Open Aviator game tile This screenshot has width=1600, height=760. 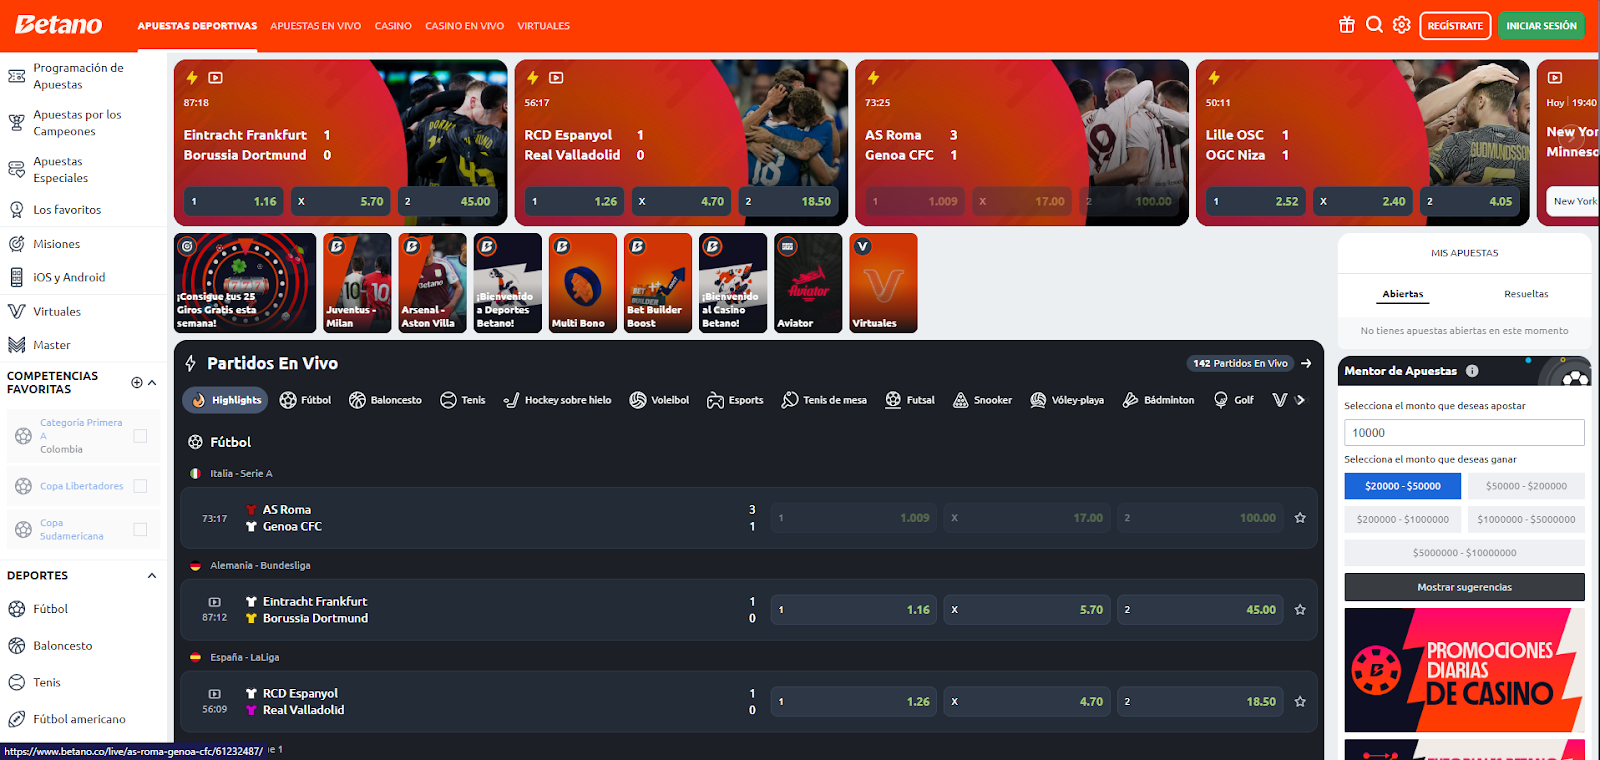point(808,283)
